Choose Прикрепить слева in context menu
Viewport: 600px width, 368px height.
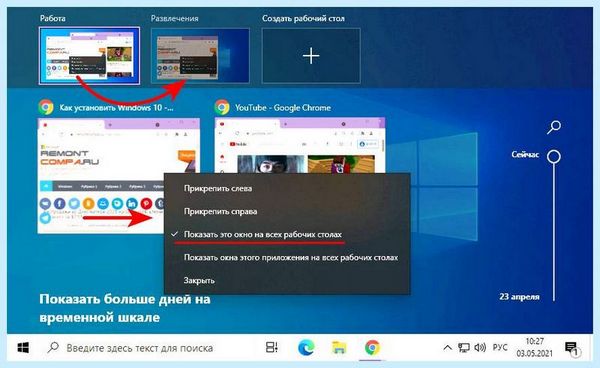(x=218, y=188)
